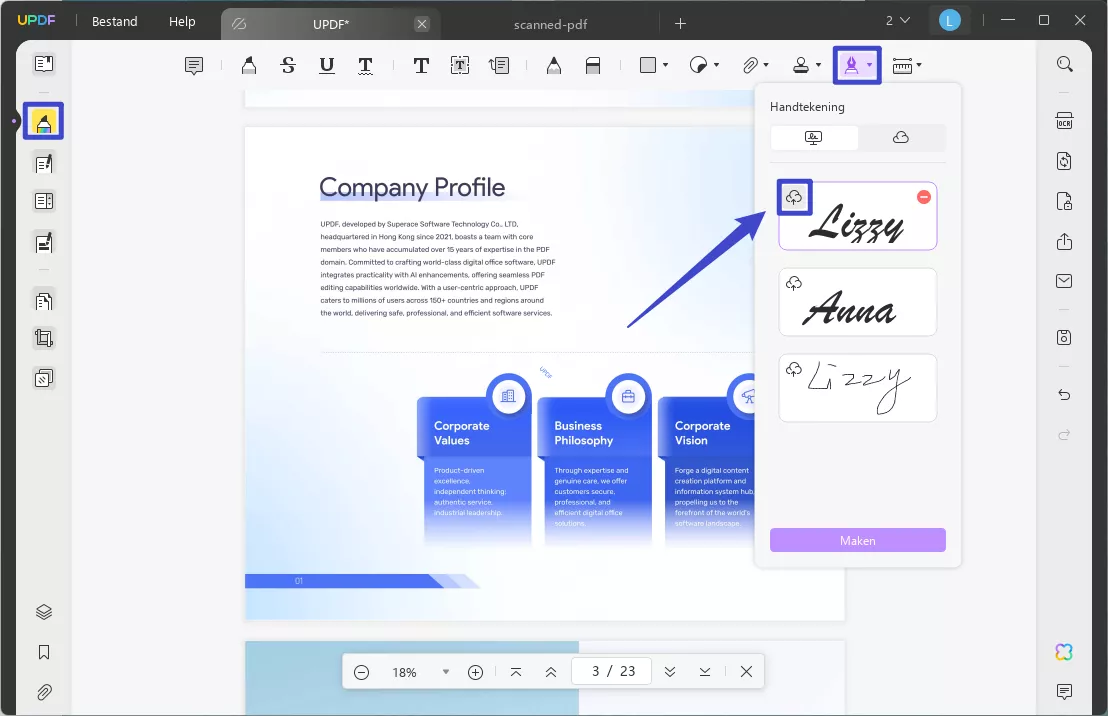This screenshot has height=716, width=1108.
Task: Open the Edit PDF mode in sidebar
Action: [x=44, y=164]
